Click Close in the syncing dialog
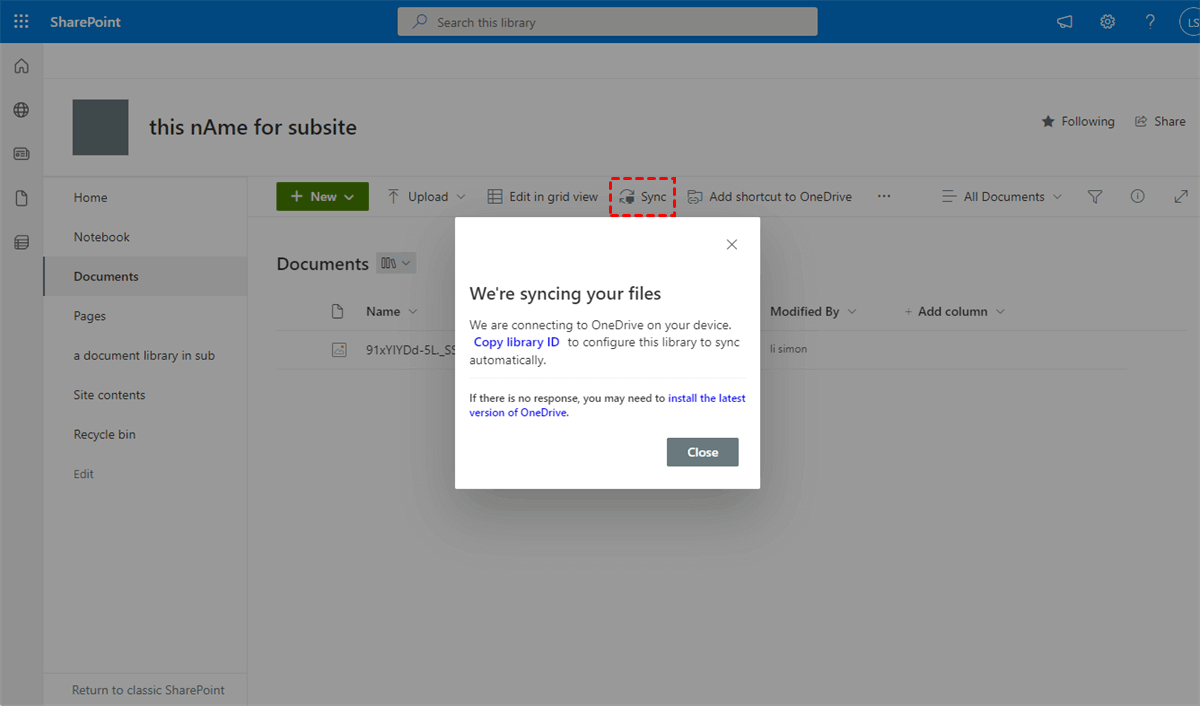Screen dimensions: 1200x706 (x=702, y=451)
